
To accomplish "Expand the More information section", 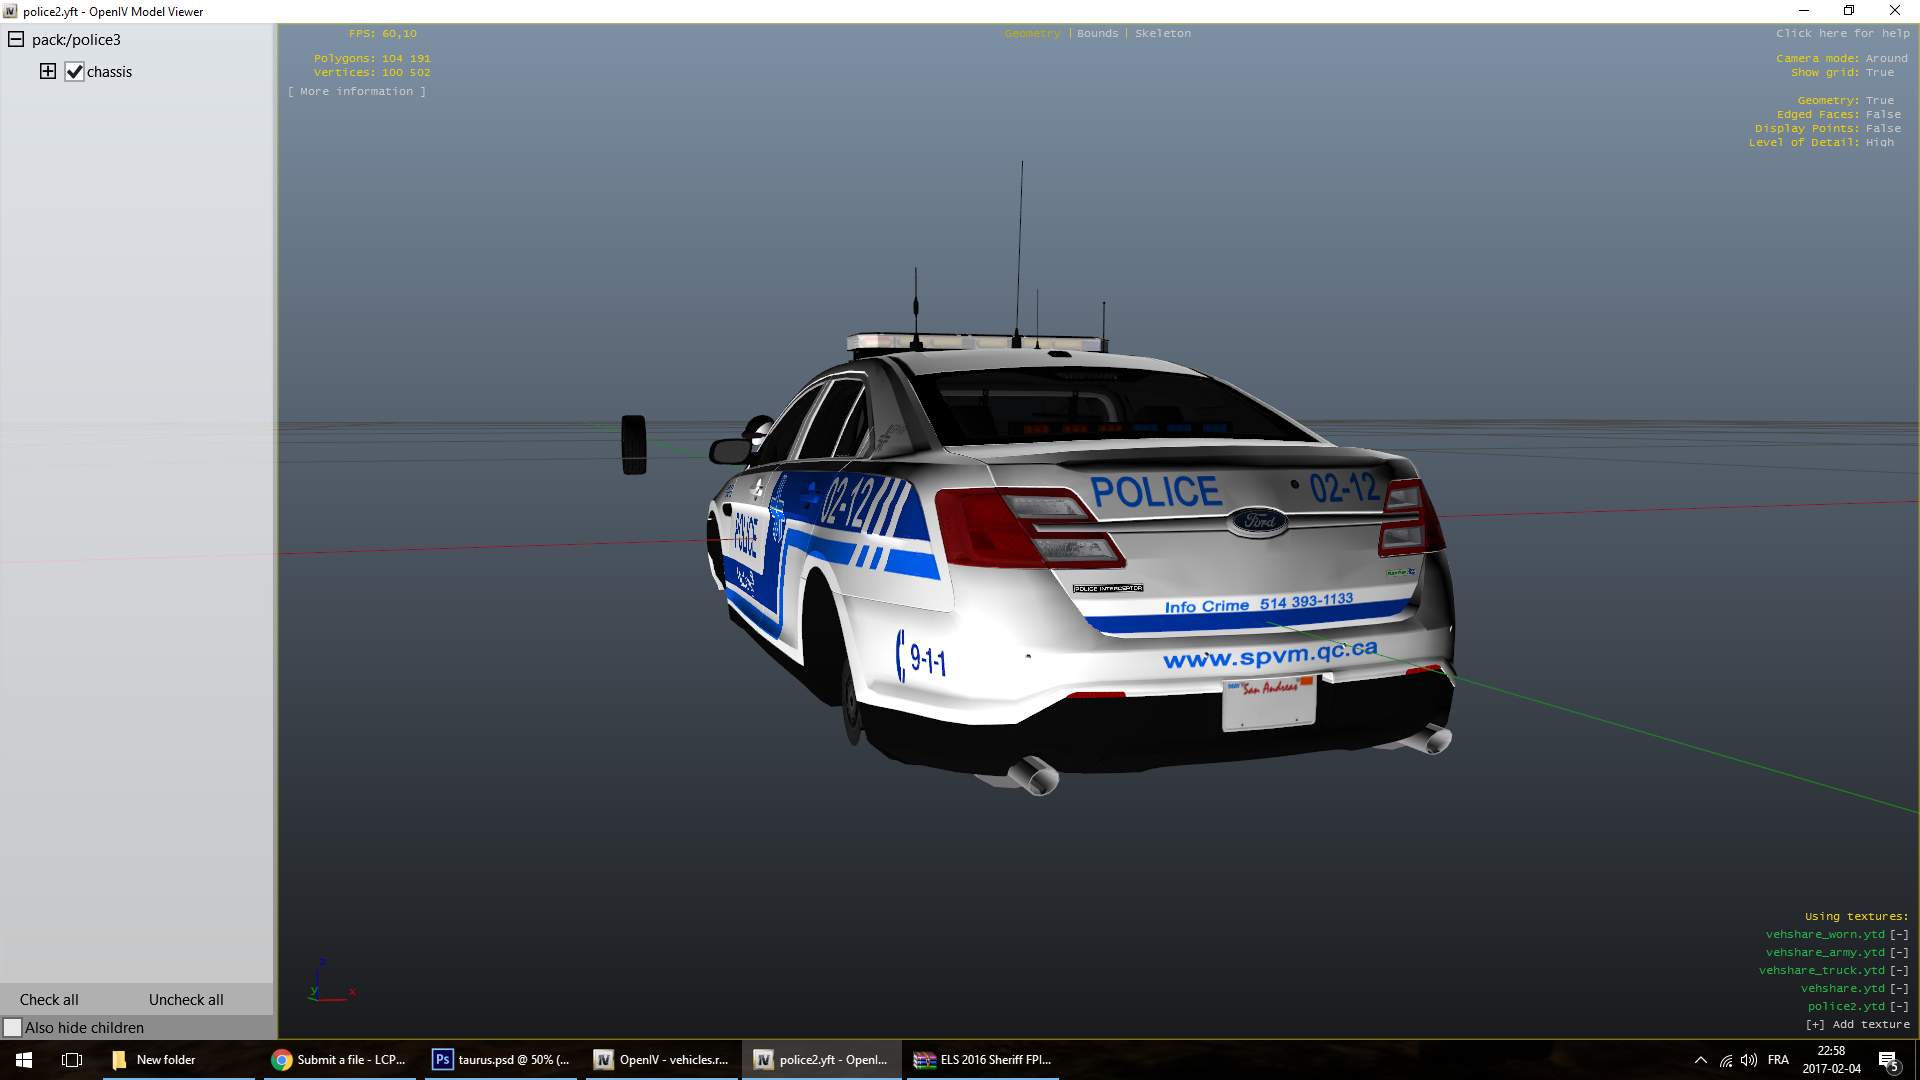I will (357, 91).
